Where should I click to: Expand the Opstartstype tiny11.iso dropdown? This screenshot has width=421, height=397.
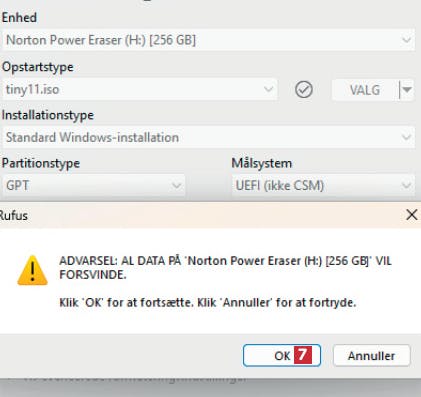coord(140,89)
